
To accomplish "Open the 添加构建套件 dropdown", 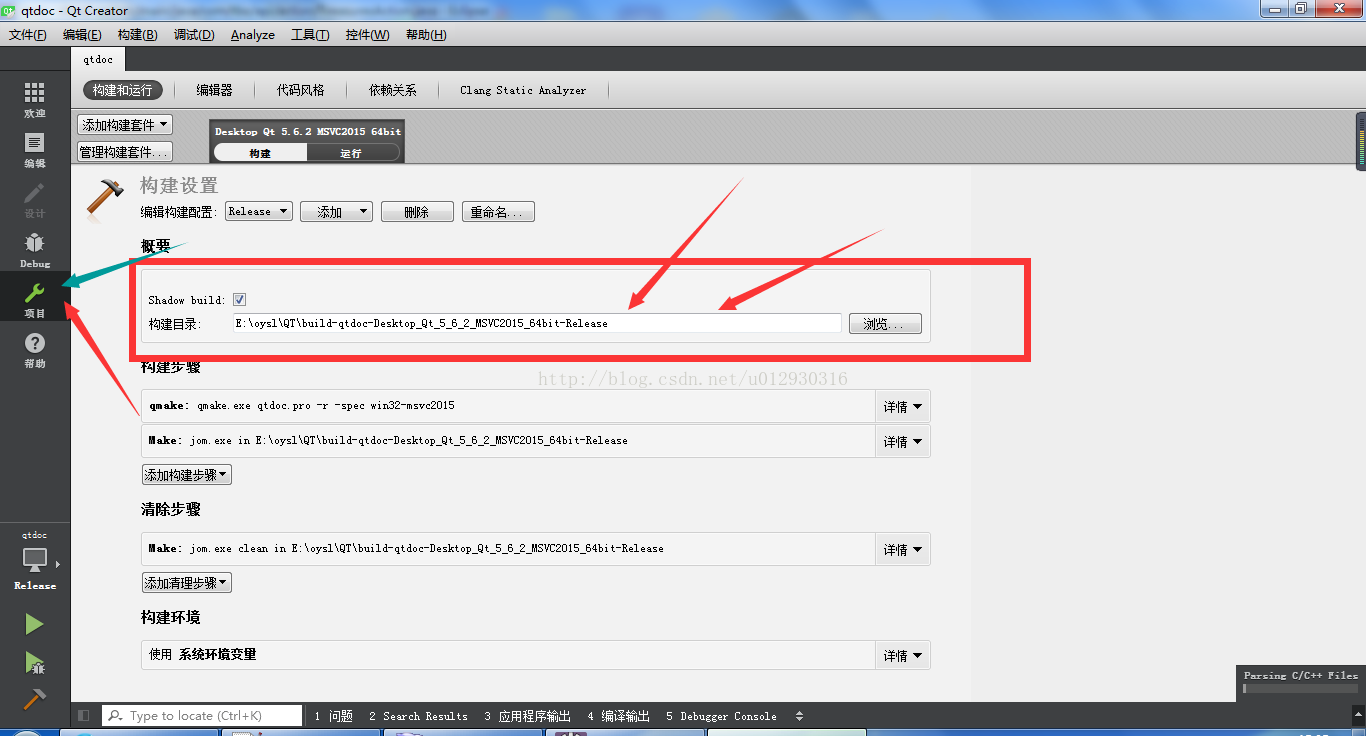I will point(125,125).
